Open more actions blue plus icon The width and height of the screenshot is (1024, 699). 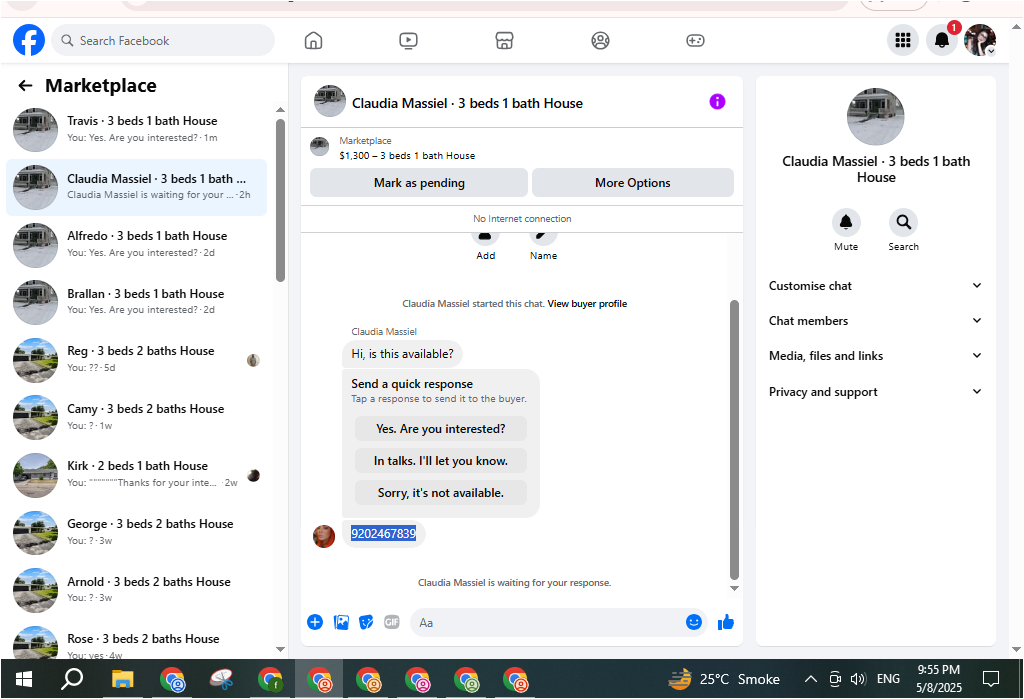(x=315, y=622)
